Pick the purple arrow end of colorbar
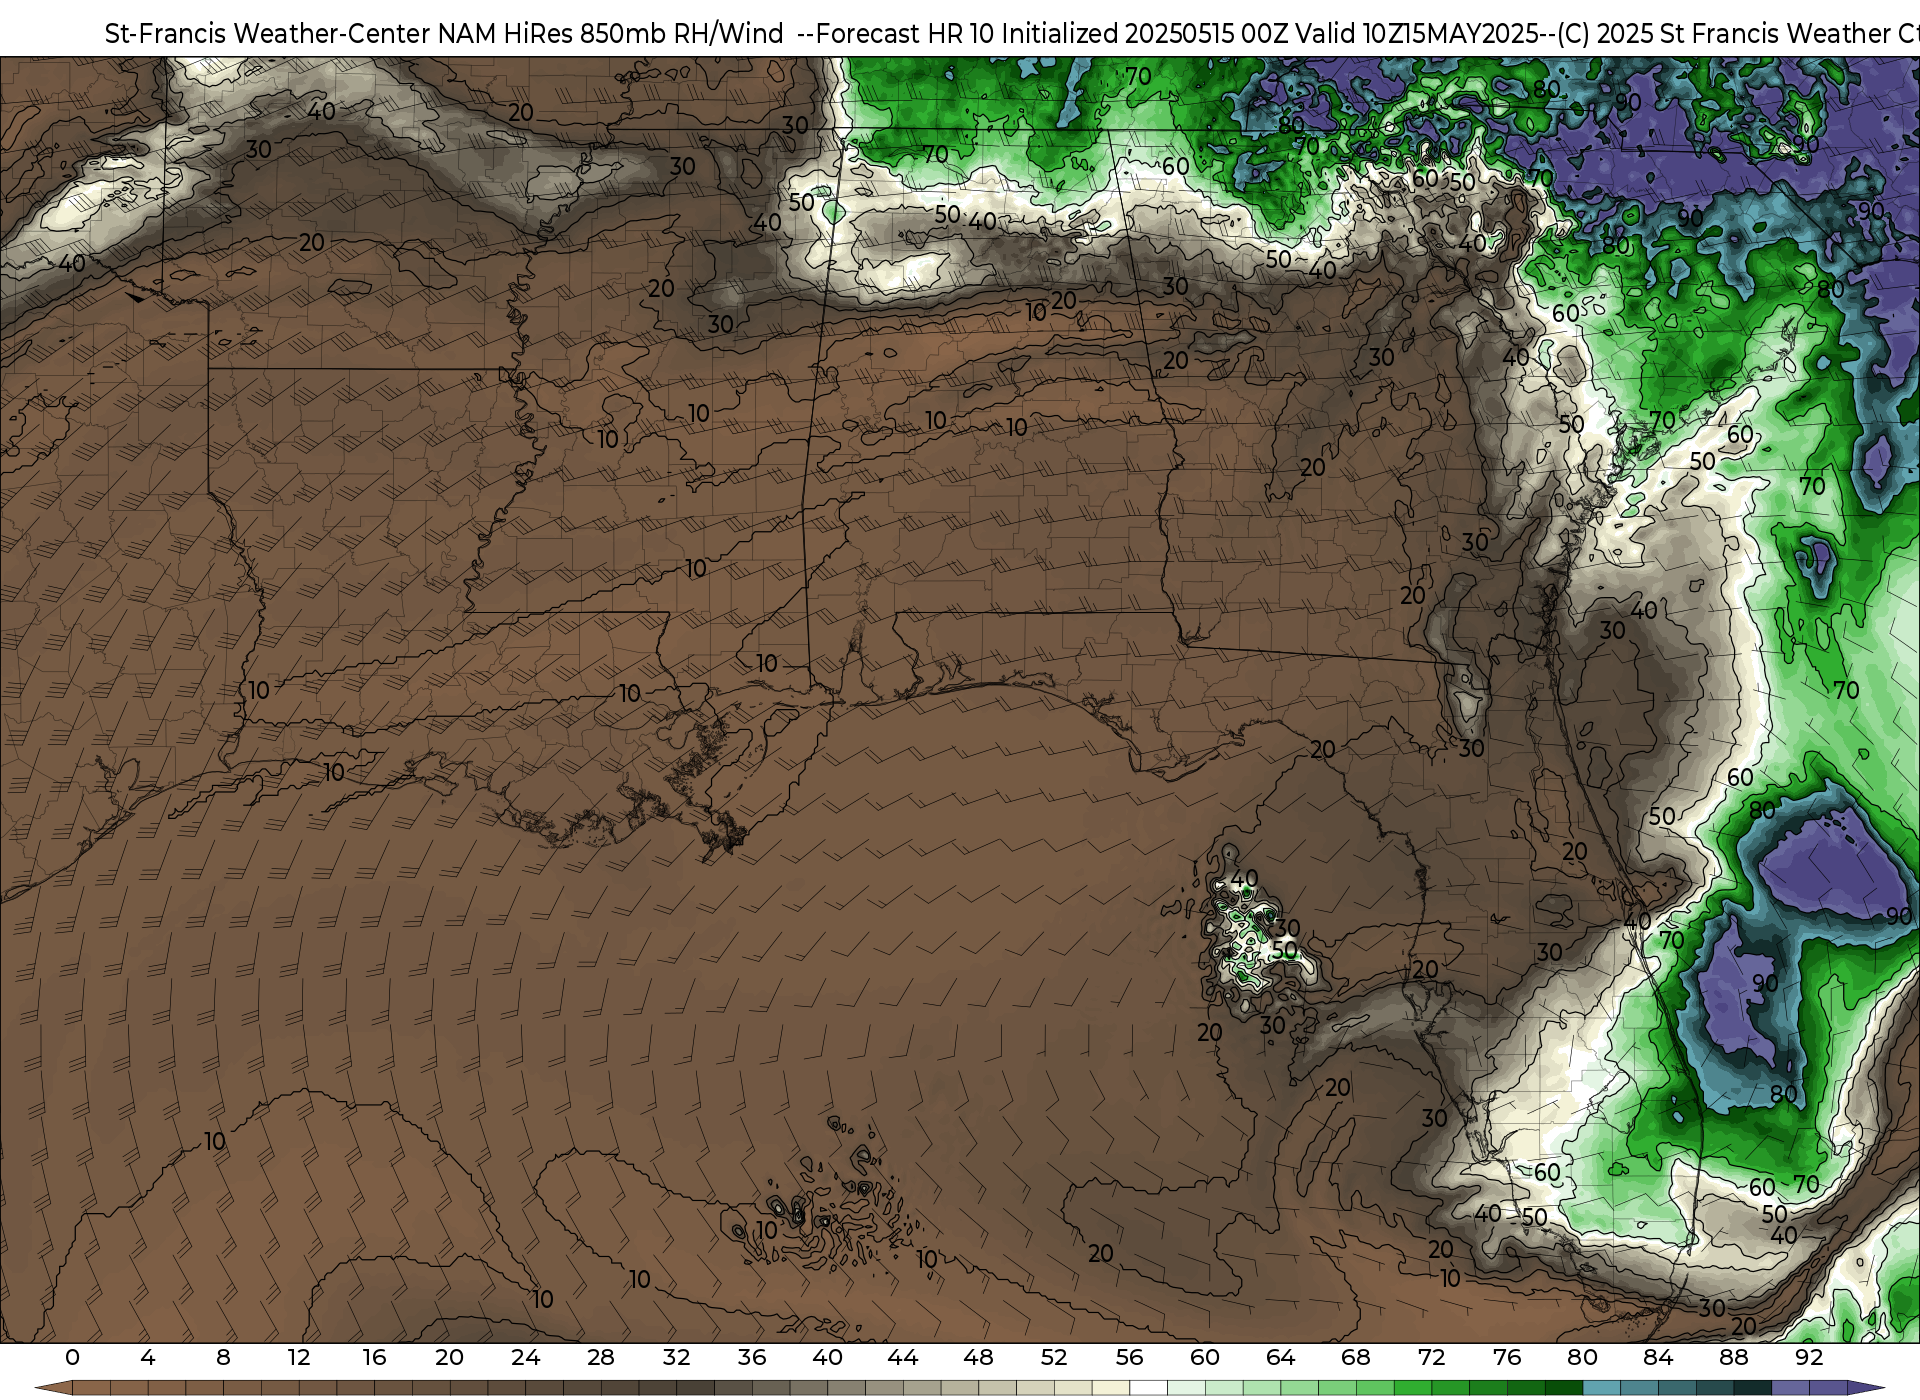 (1865, 1390)
